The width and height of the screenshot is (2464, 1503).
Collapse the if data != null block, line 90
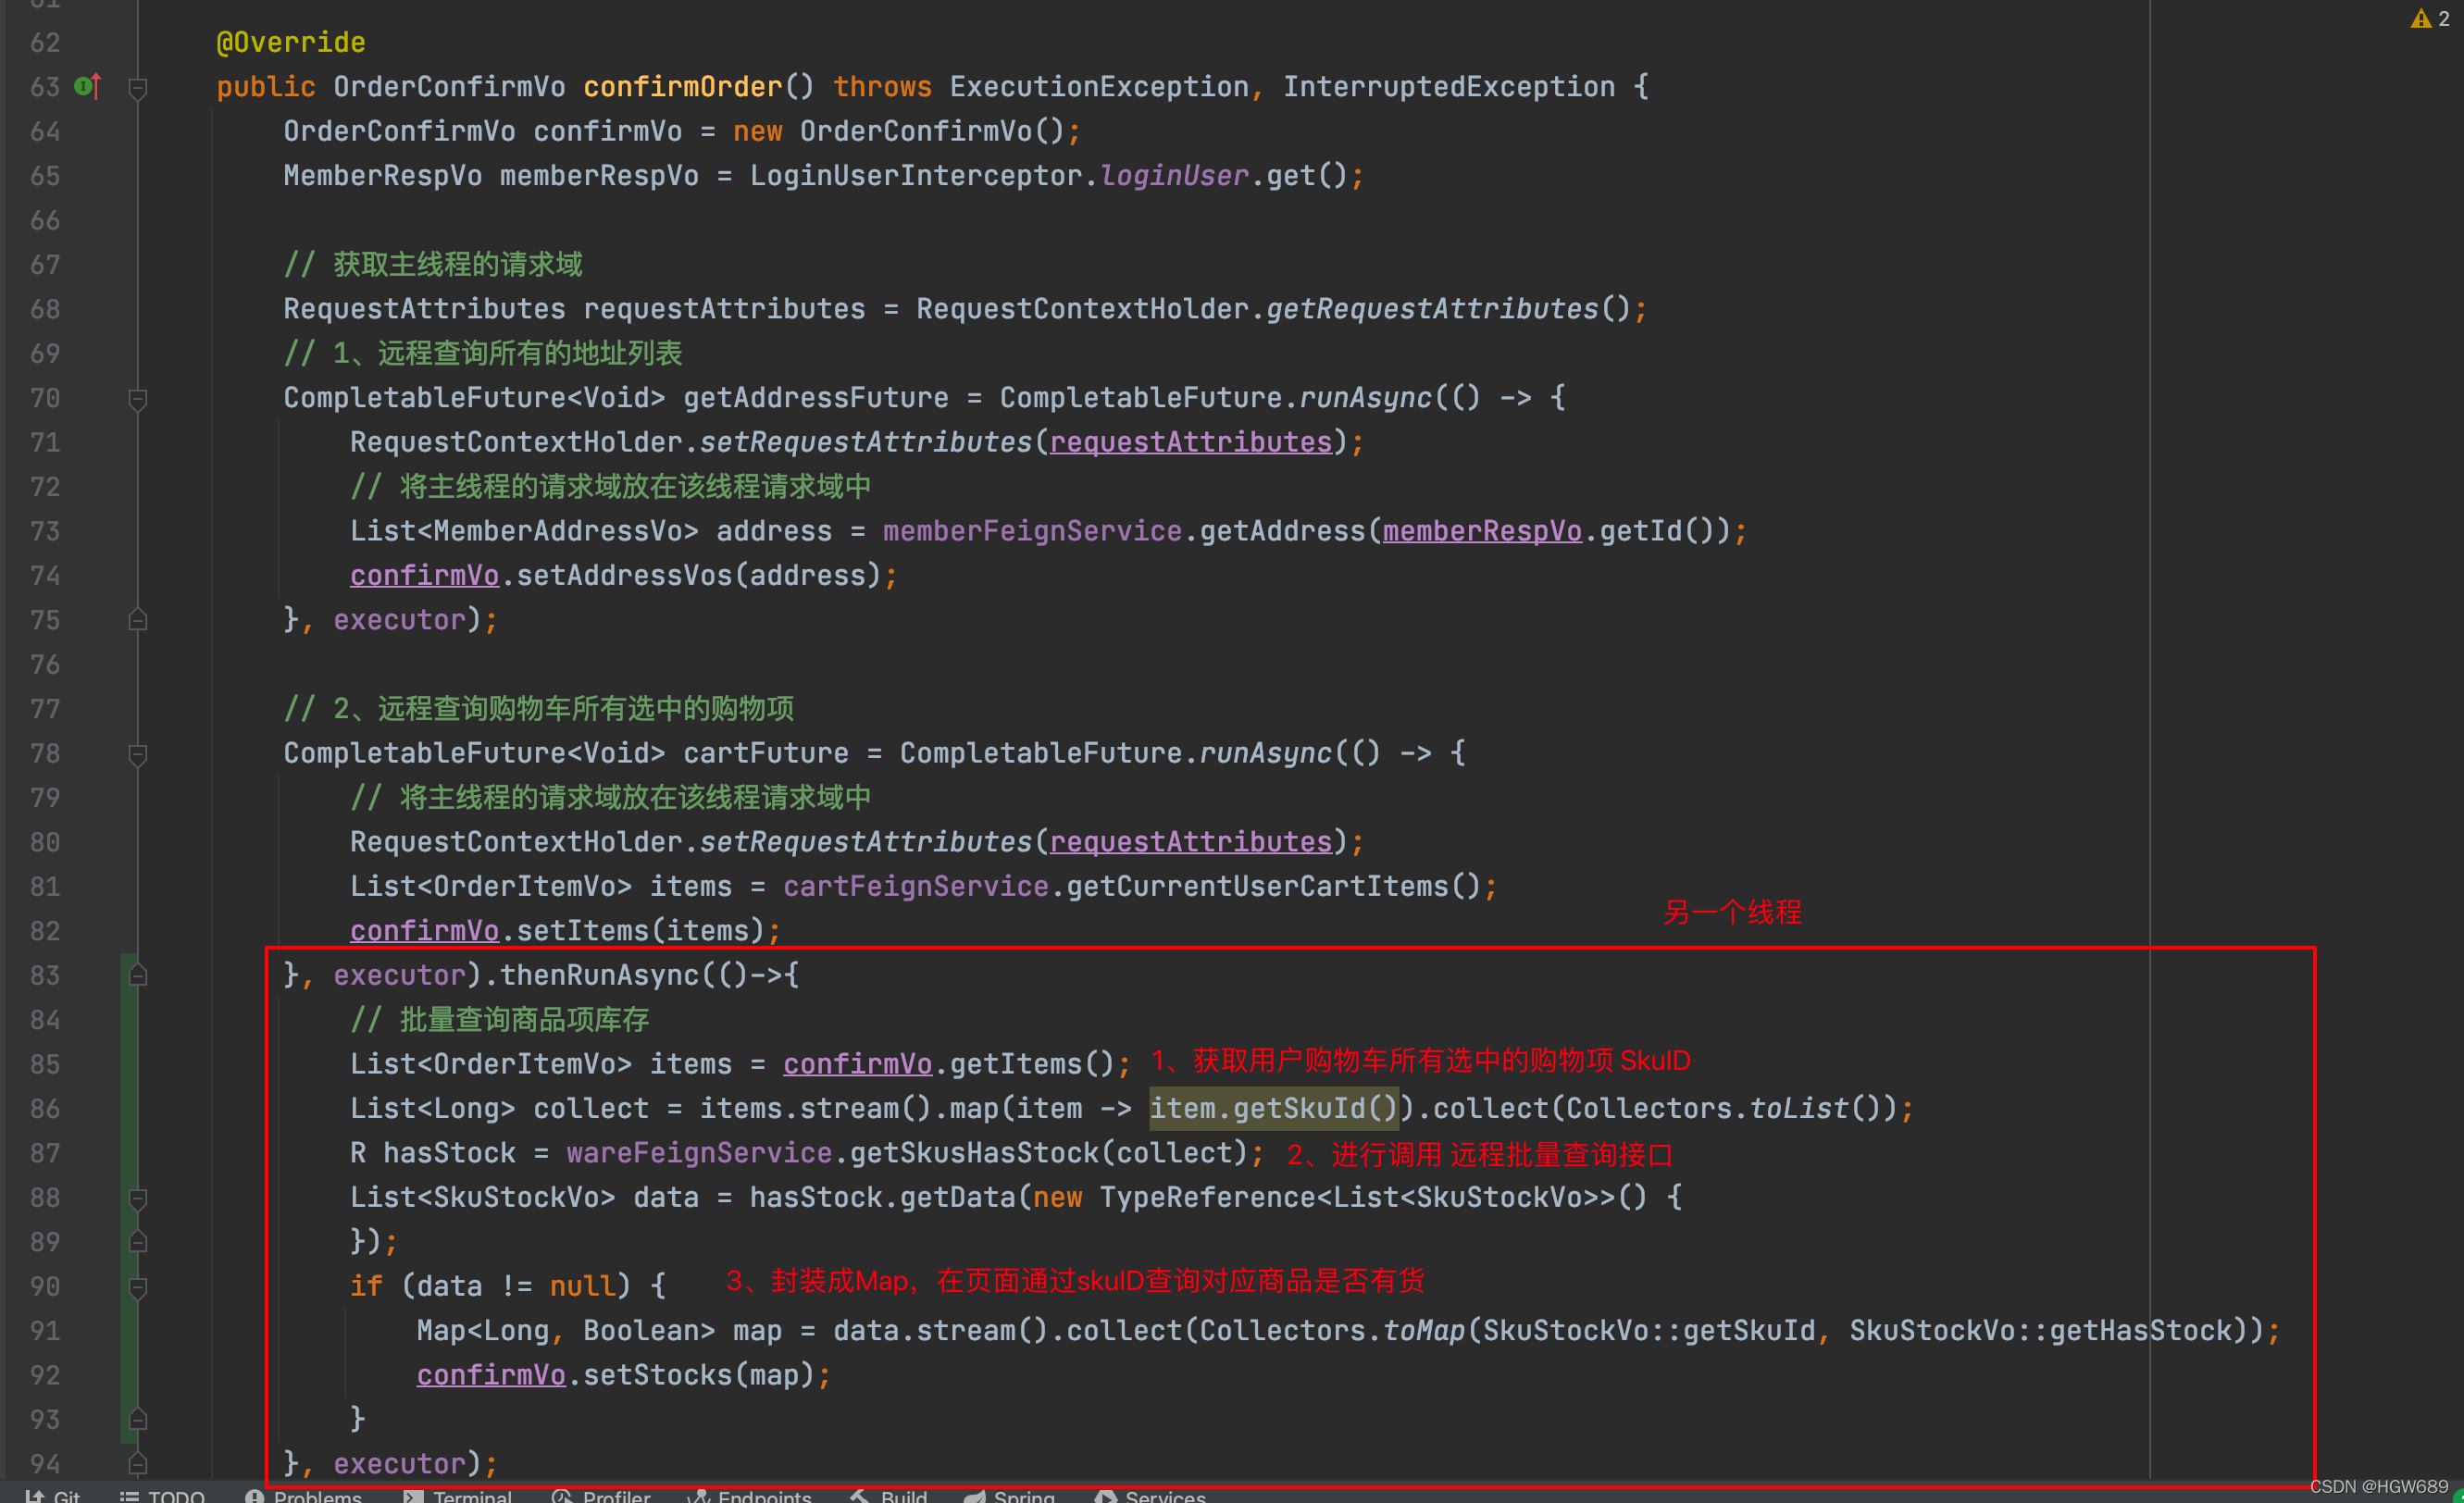tap(138, 1287)
